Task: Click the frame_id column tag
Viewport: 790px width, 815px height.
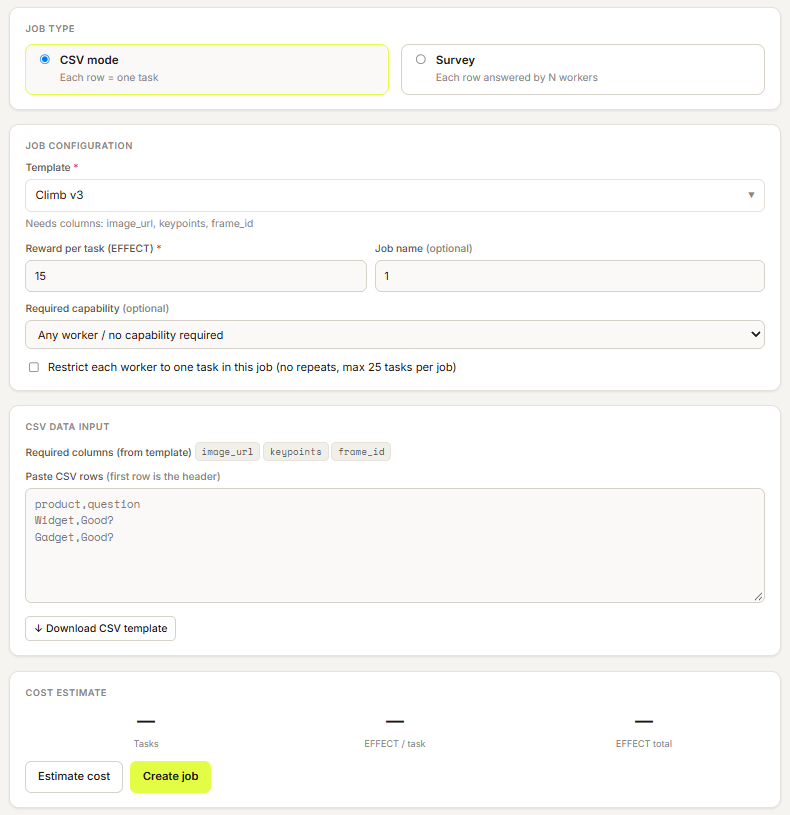Action: (x=361, y=452)
